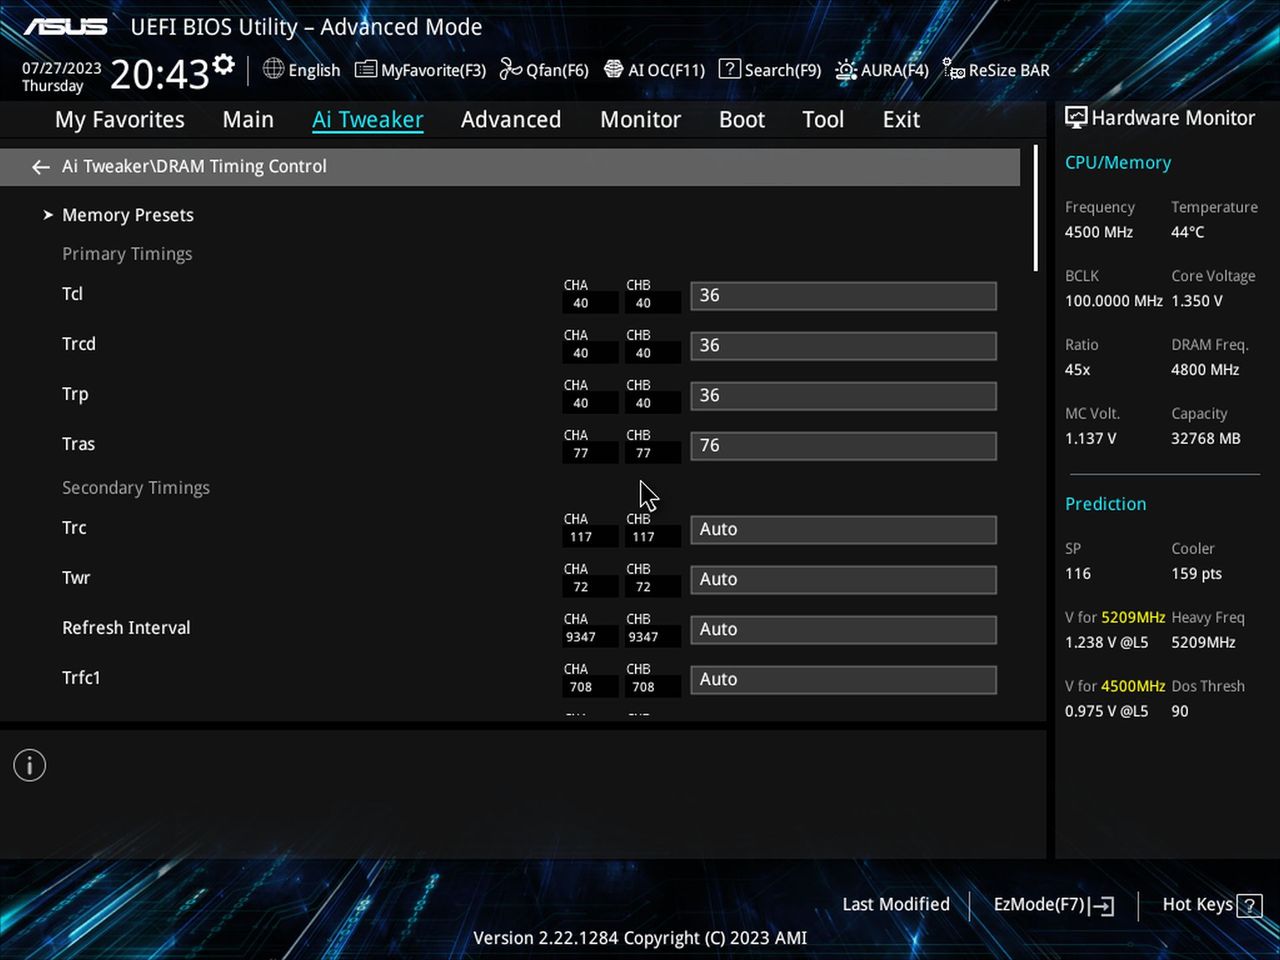Image resolution: width=1280 pixels, height=960 pixels.
Task: Click the Primary Timings heading
Action: click(127, 254)
